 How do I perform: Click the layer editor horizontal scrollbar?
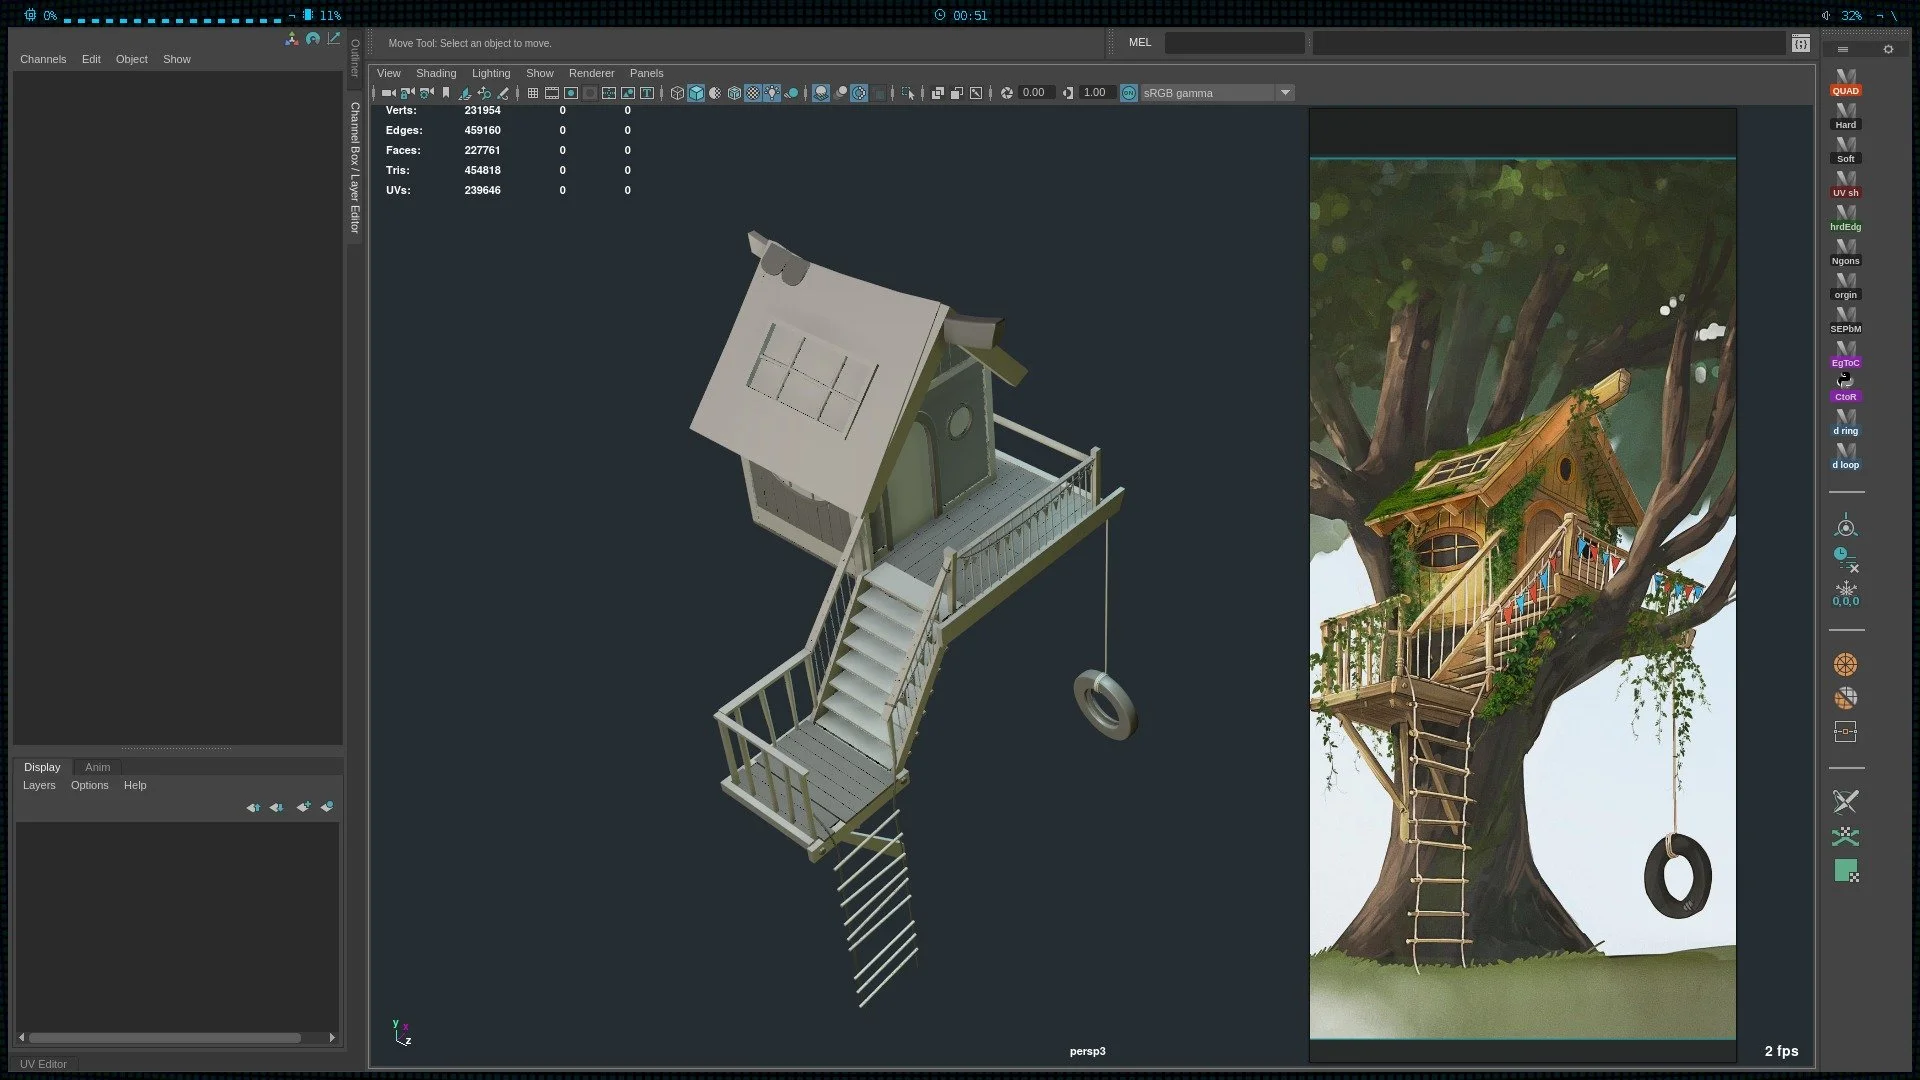165,1037
